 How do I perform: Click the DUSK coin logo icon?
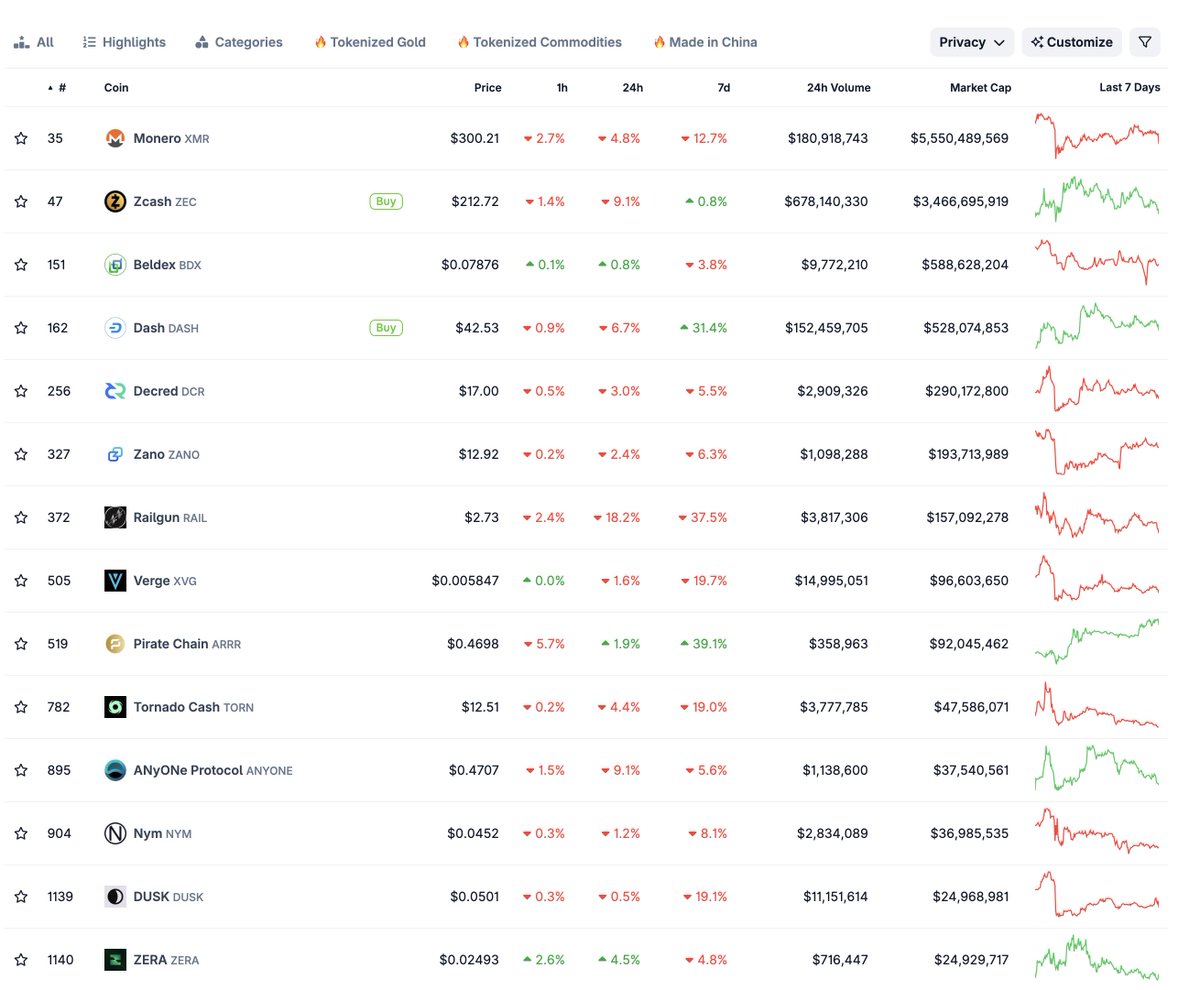pyautogui.click(x=115, y=896)
